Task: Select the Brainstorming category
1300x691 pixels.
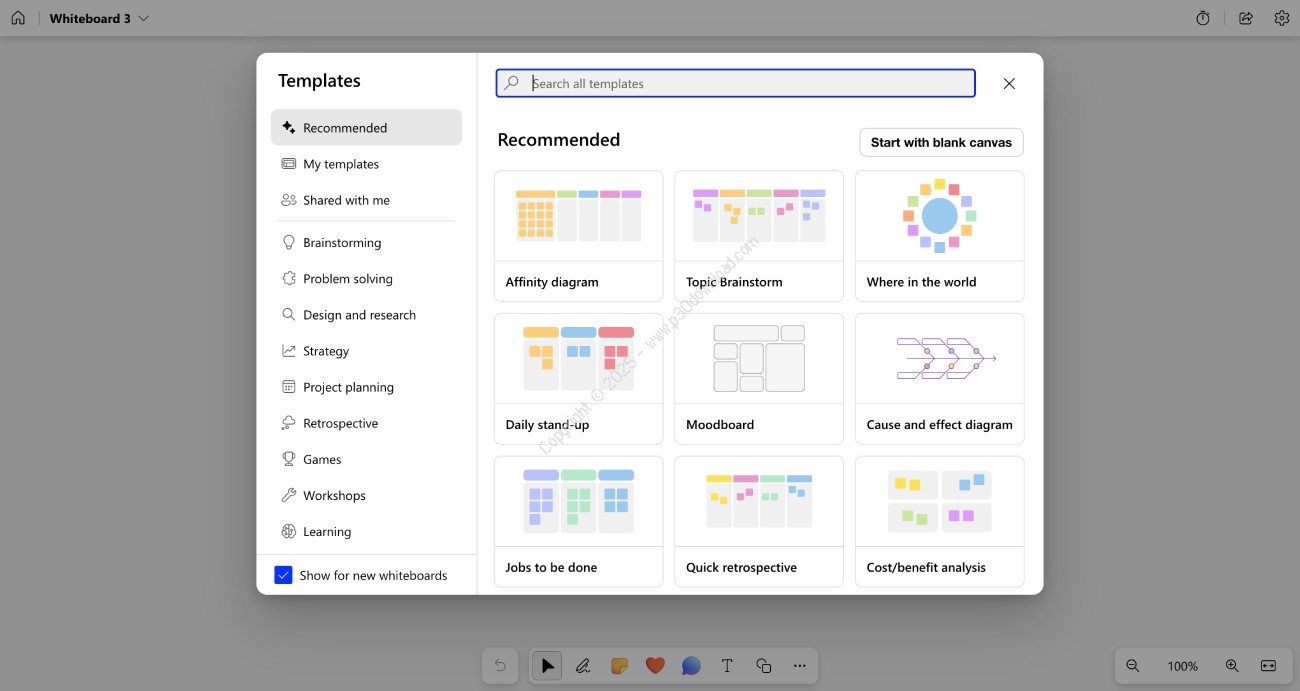Action: coord(342,243)
